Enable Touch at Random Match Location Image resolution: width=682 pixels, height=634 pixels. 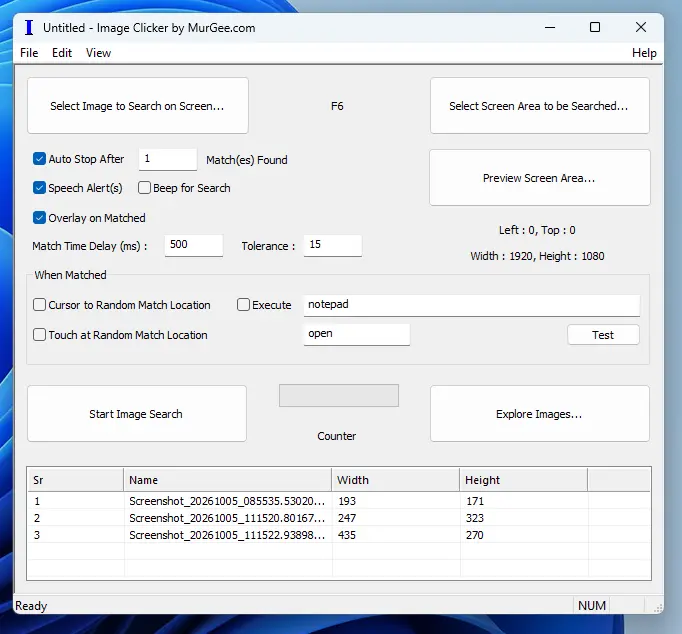click(39, 335)
